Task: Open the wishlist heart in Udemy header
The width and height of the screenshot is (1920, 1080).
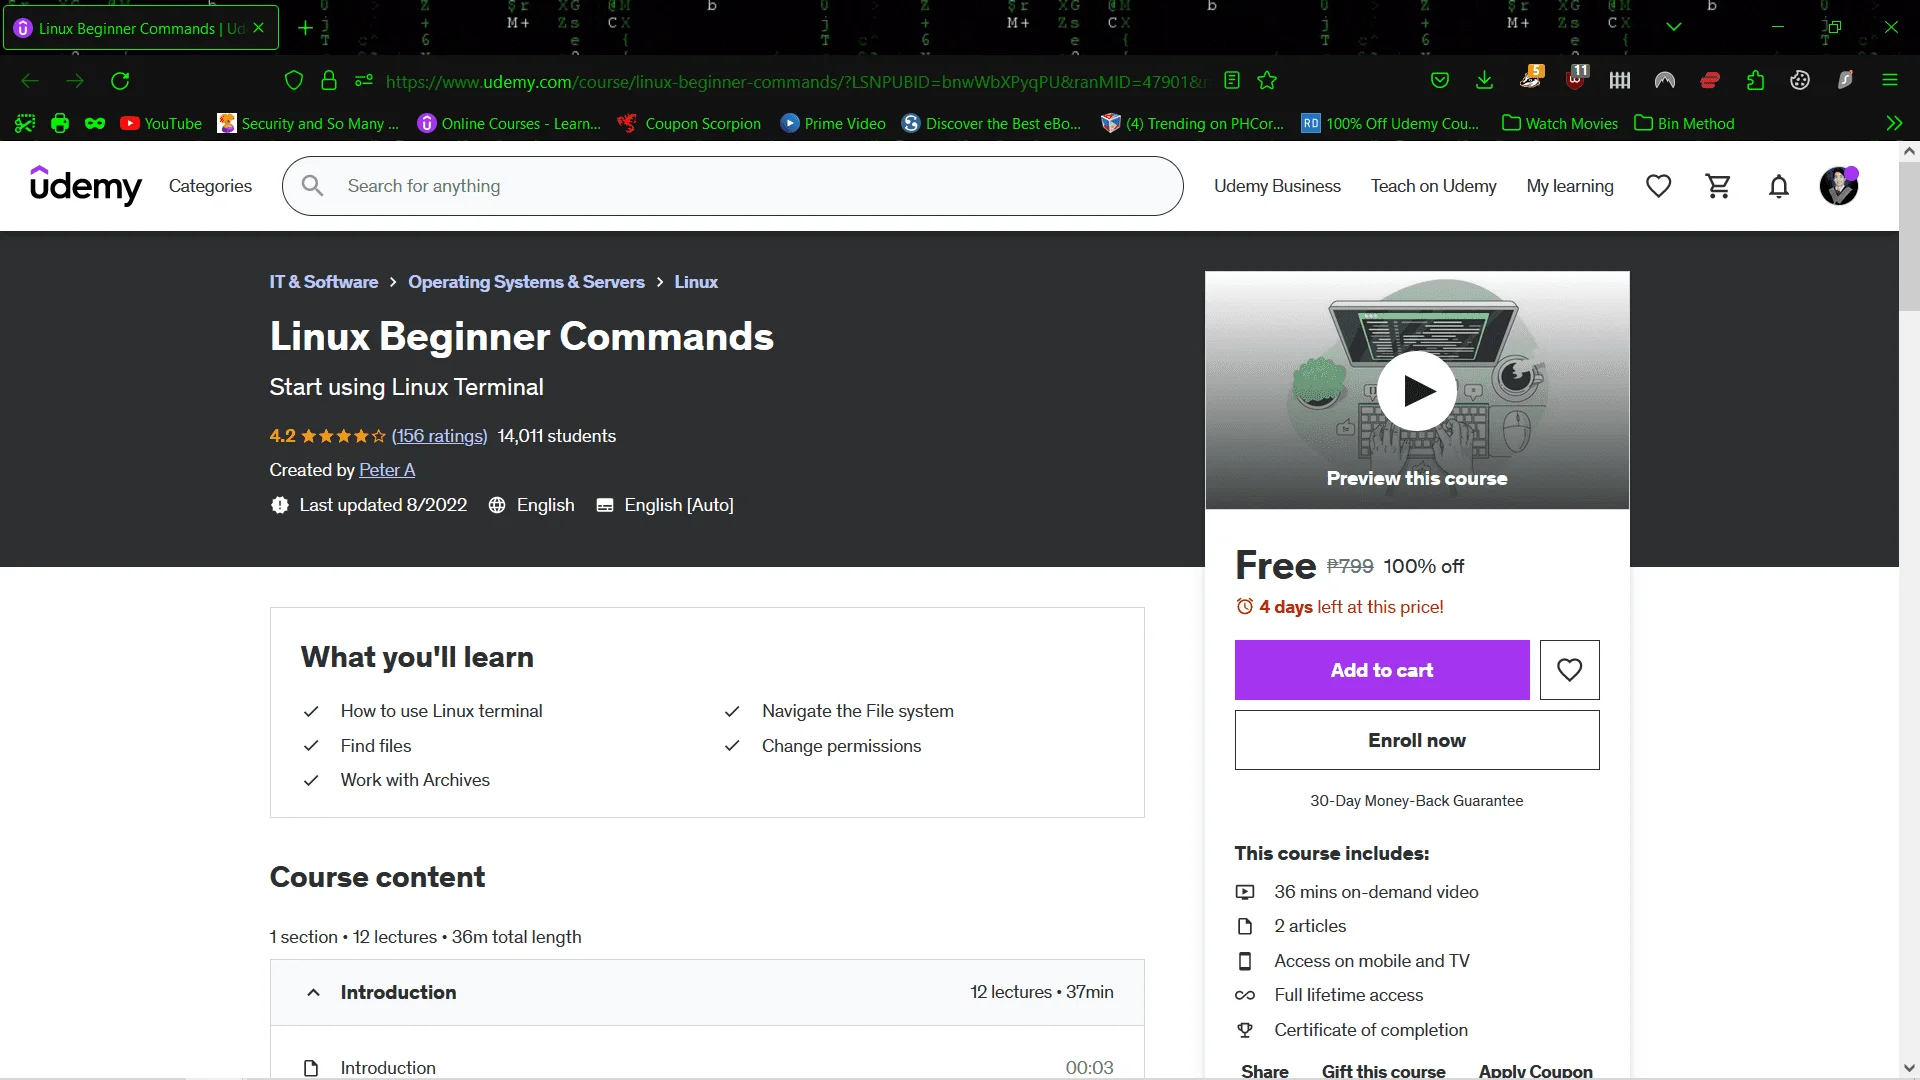Action: (1659, 186)
